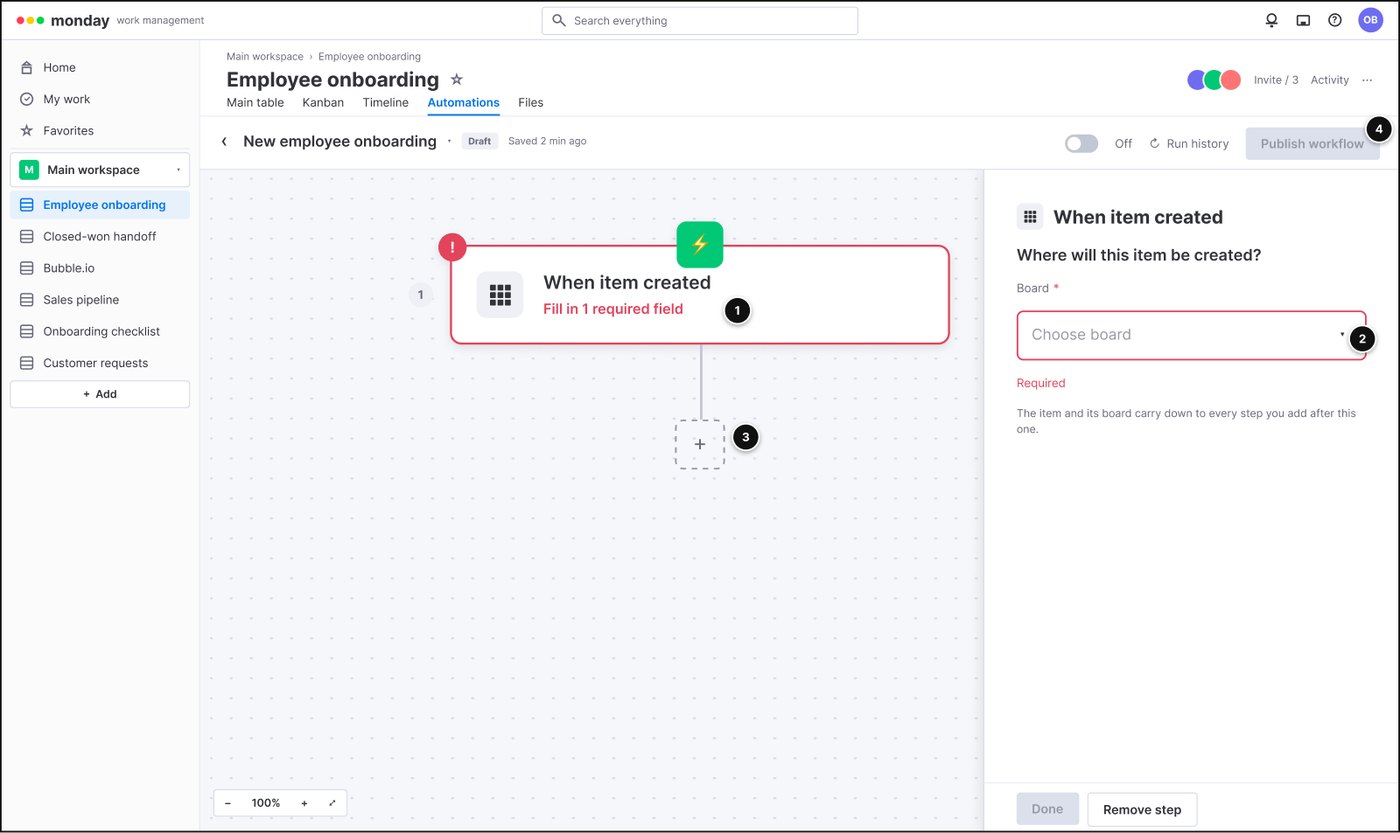Open Favorites in the sidebar
Image resolution: width=1400 pixels, height=833 pixels.
tap(100, 131)
